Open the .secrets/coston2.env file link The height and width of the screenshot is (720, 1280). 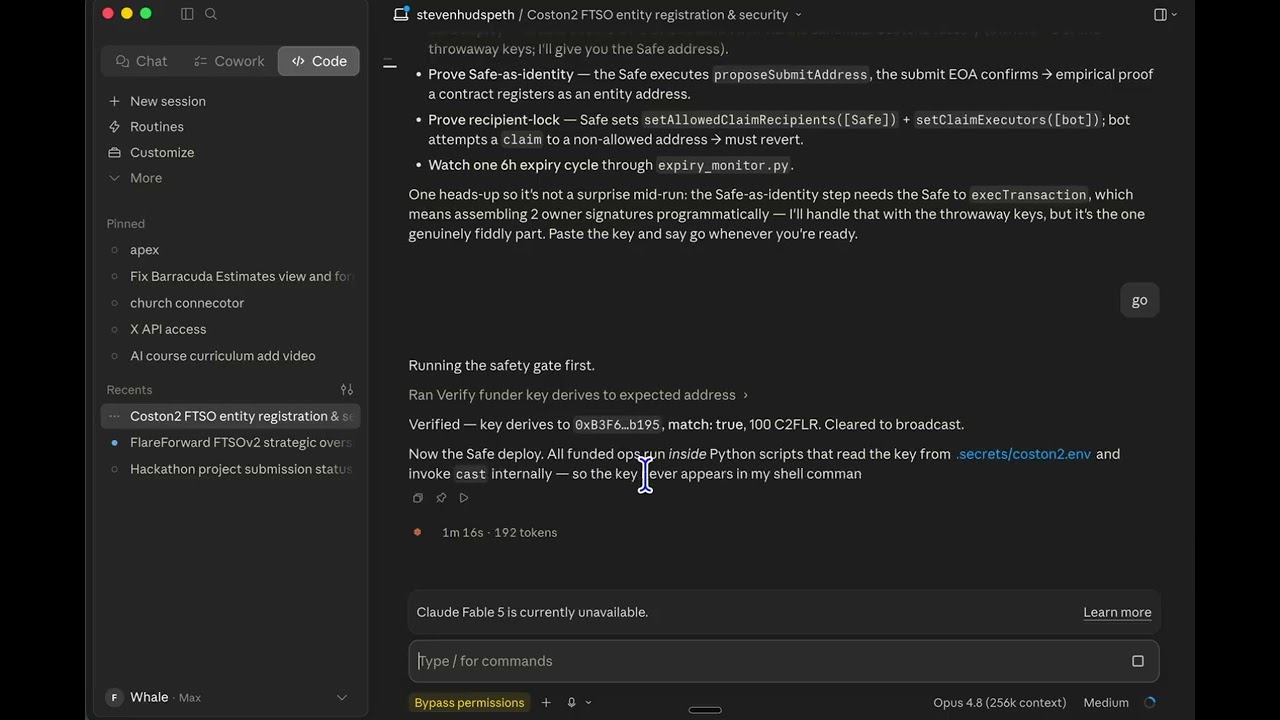[x=1023, y=454]
